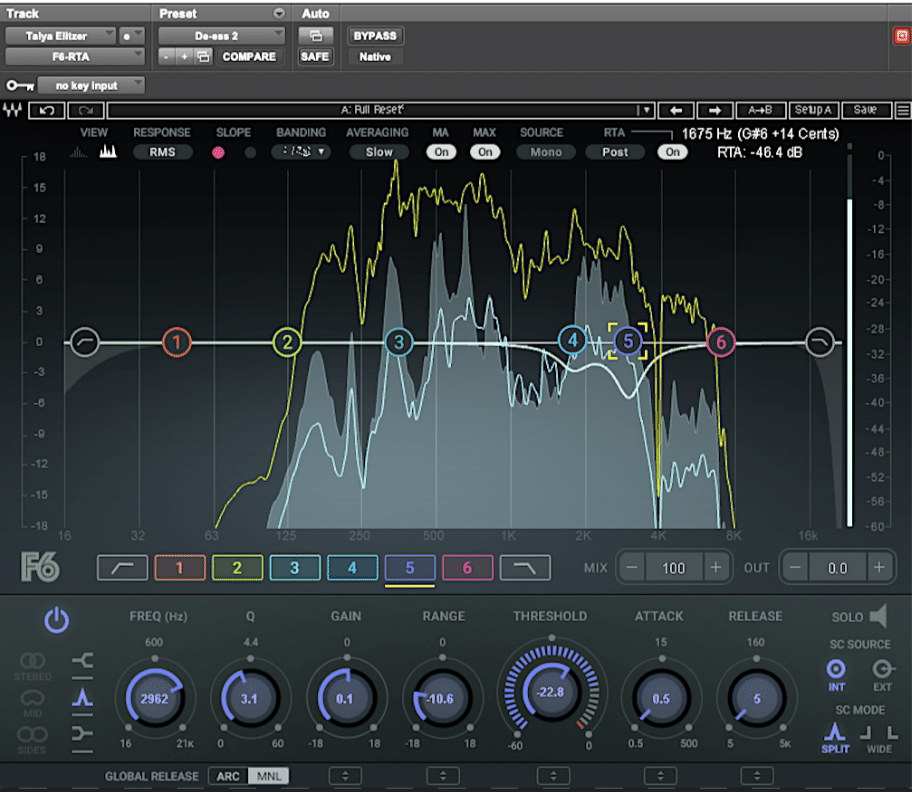
Task: Toggle the band power button
Action: tap(56, 620)
